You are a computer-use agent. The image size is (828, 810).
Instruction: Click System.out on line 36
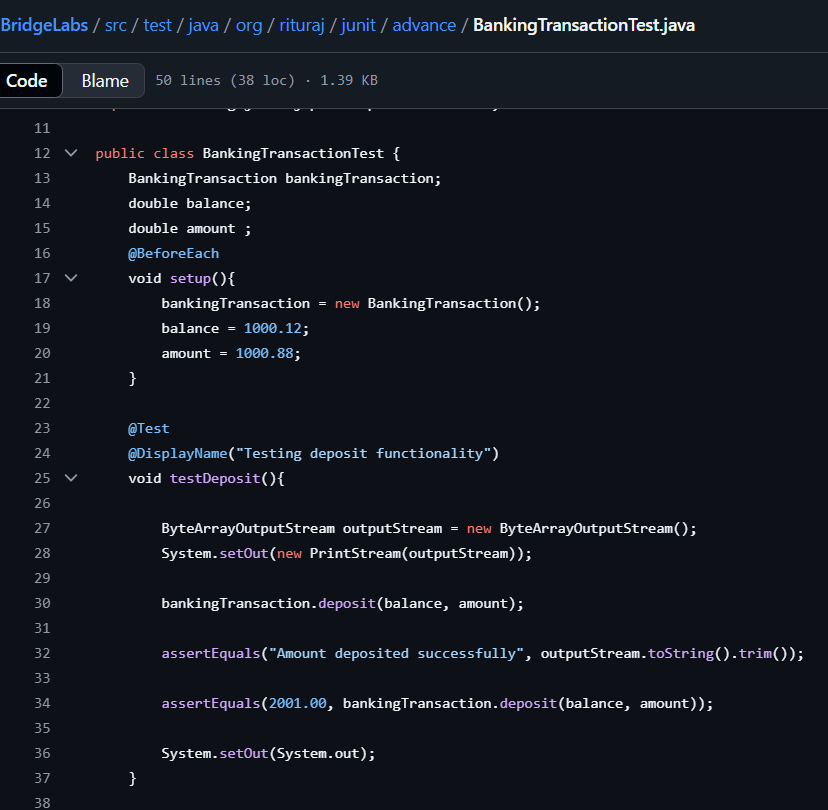pos(318,754)
